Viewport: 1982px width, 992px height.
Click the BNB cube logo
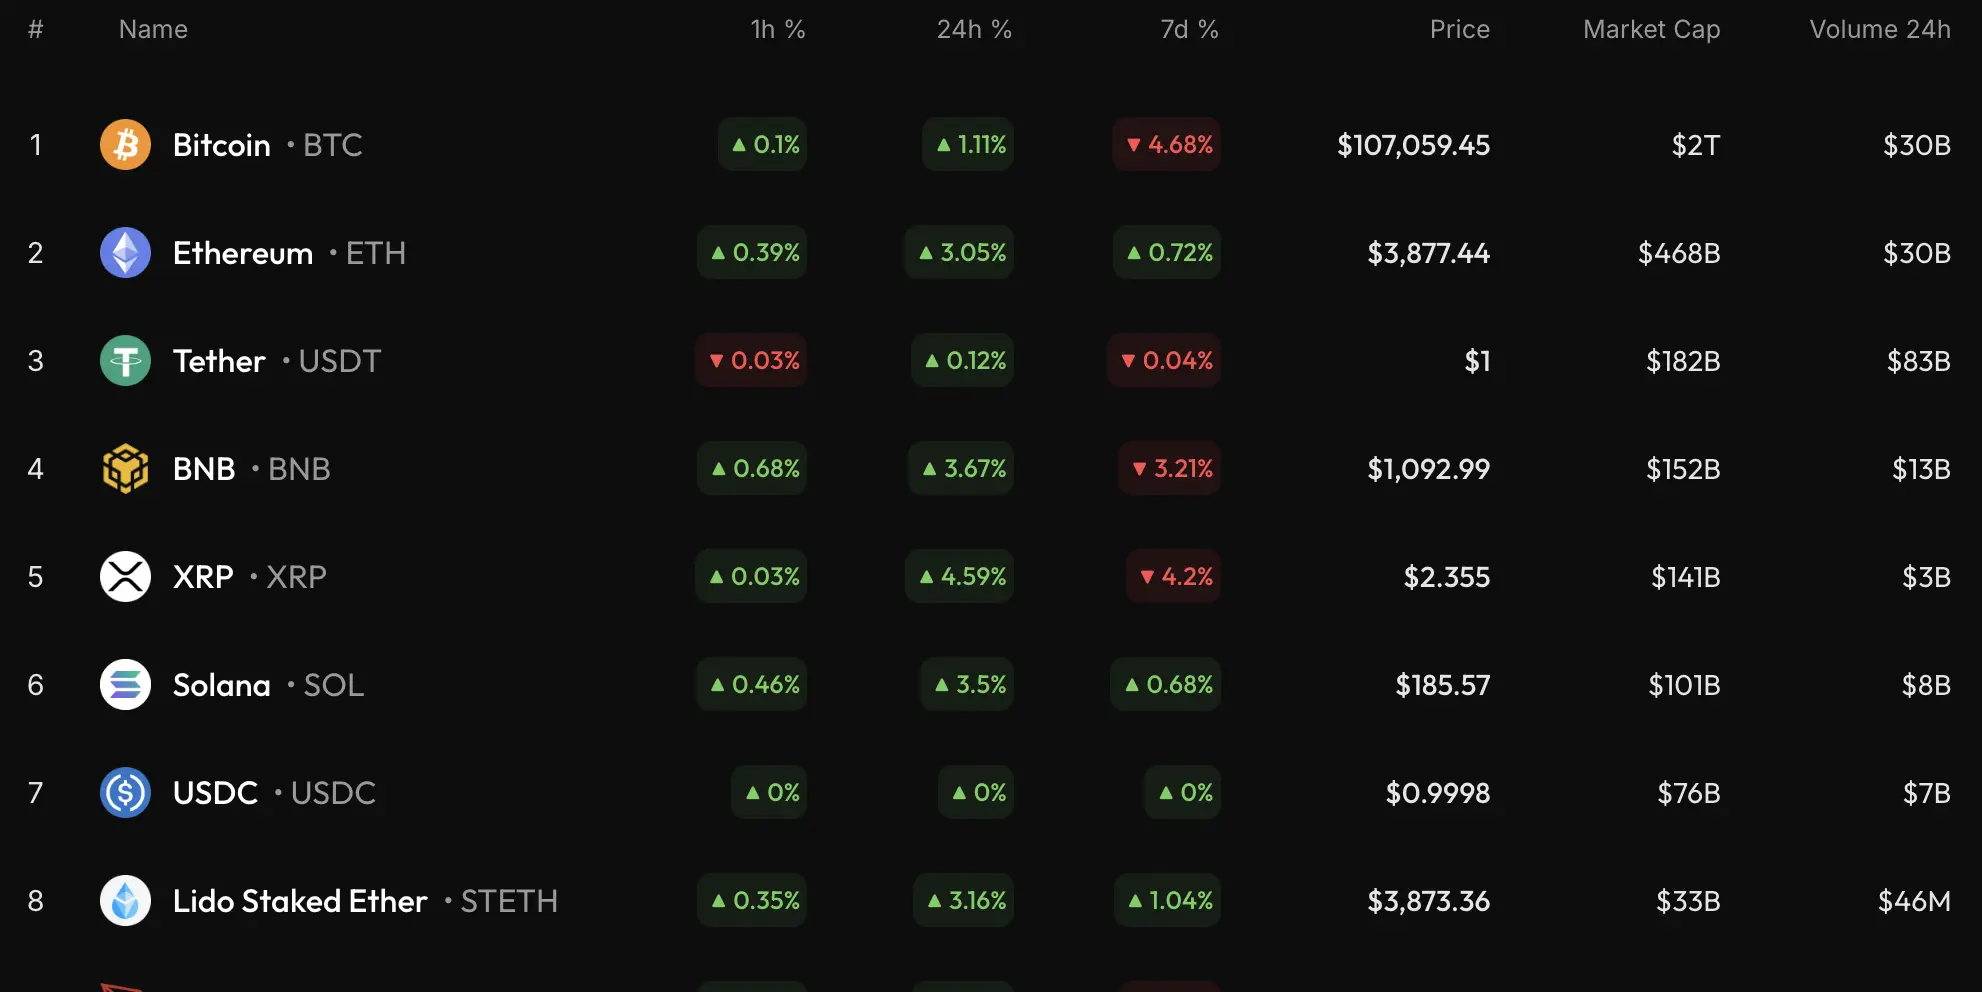125,469
